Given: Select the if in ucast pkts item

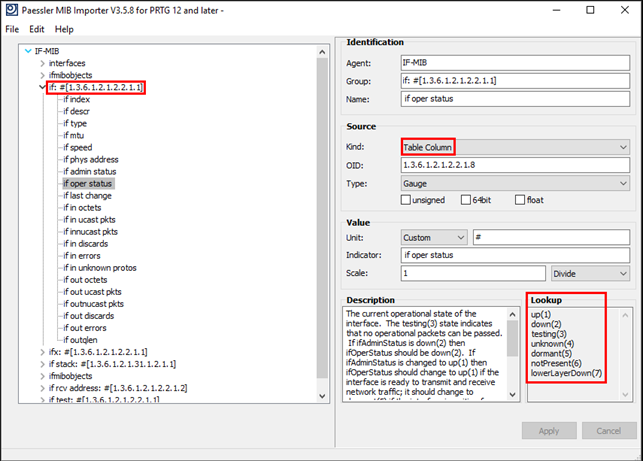Looking at the screenshot, I should [89, 220].
